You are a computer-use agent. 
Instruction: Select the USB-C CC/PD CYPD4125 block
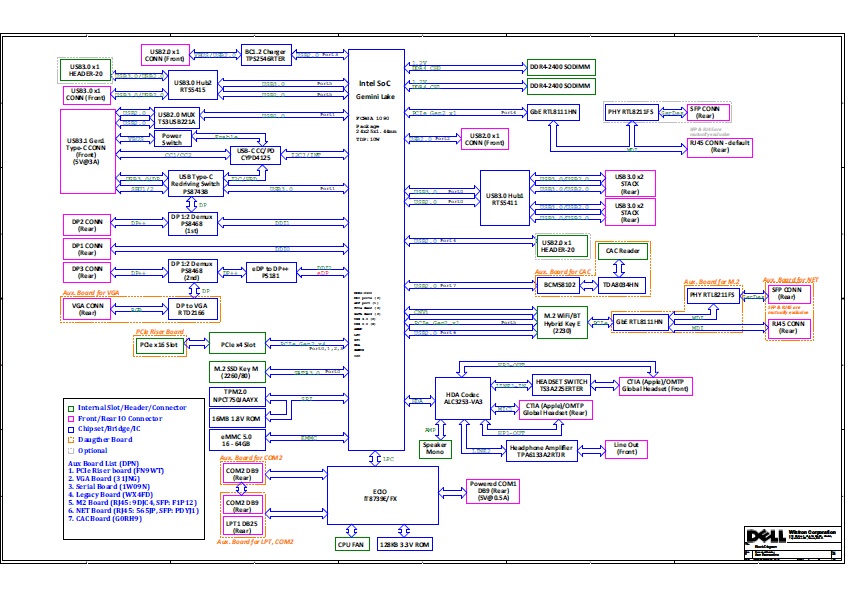(257, 154)
